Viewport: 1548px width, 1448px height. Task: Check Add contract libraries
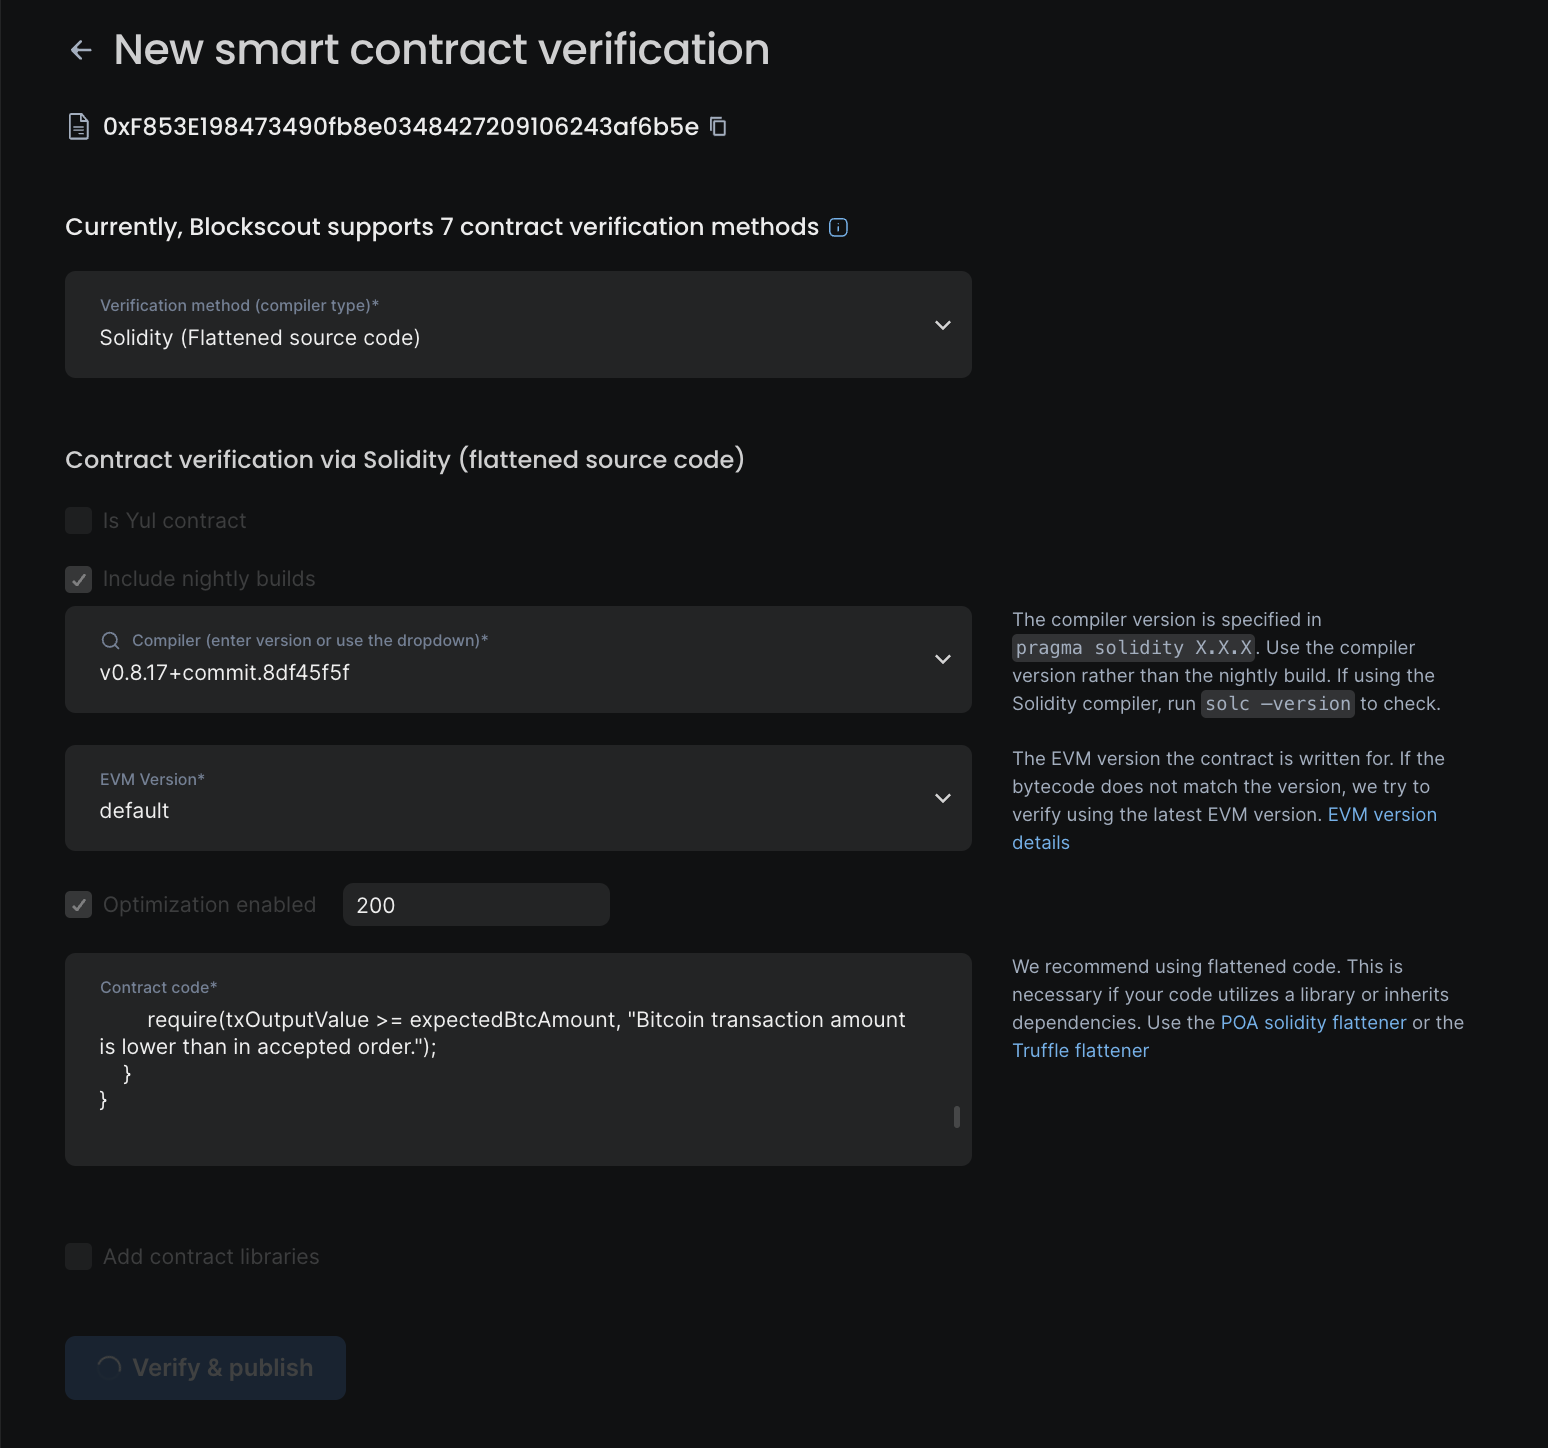[x=78, y=1256]
